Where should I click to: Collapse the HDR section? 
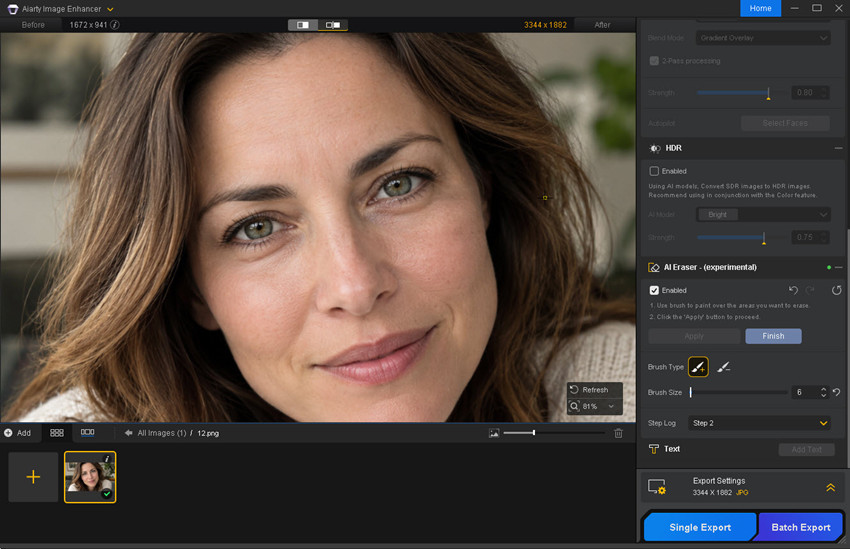pyautogui.click(x=838, y=148)
